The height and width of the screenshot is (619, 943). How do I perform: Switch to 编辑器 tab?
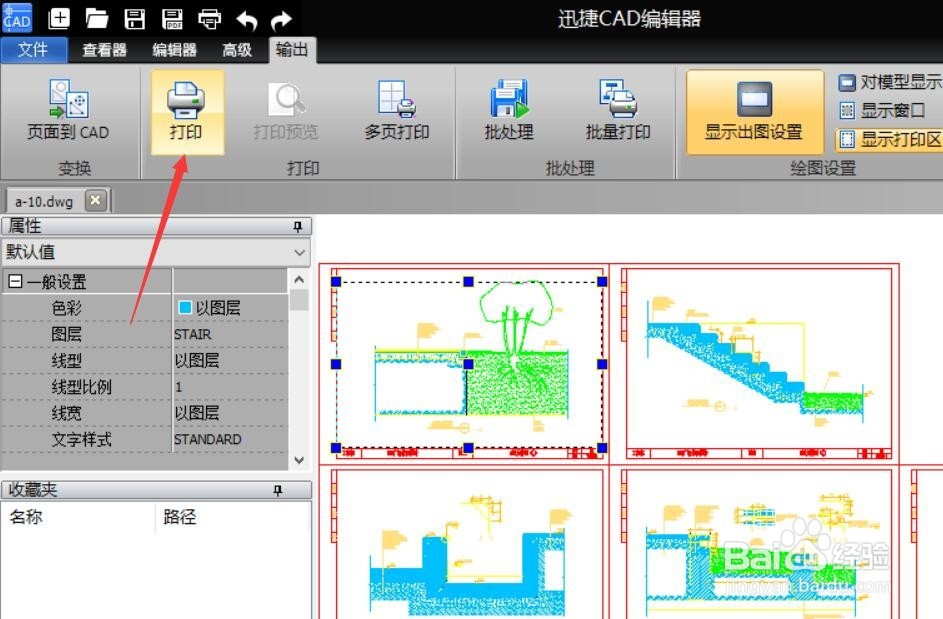[174, 49]
